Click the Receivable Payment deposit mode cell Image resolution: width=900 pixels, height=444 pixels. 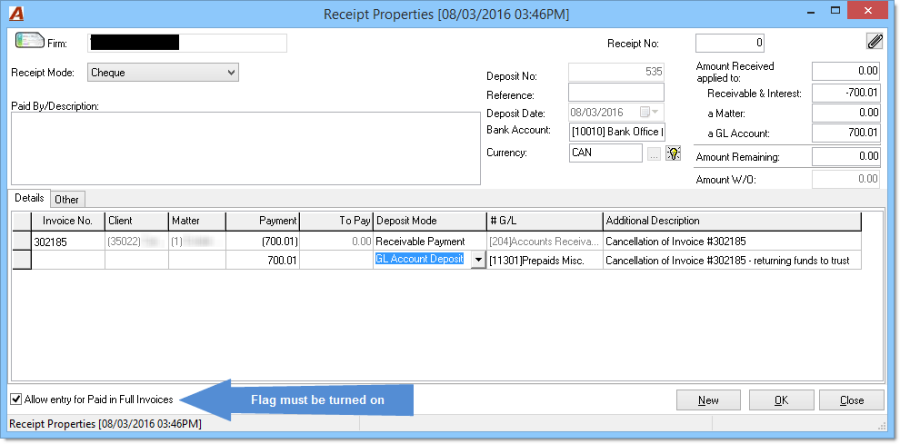pos(430,242)
